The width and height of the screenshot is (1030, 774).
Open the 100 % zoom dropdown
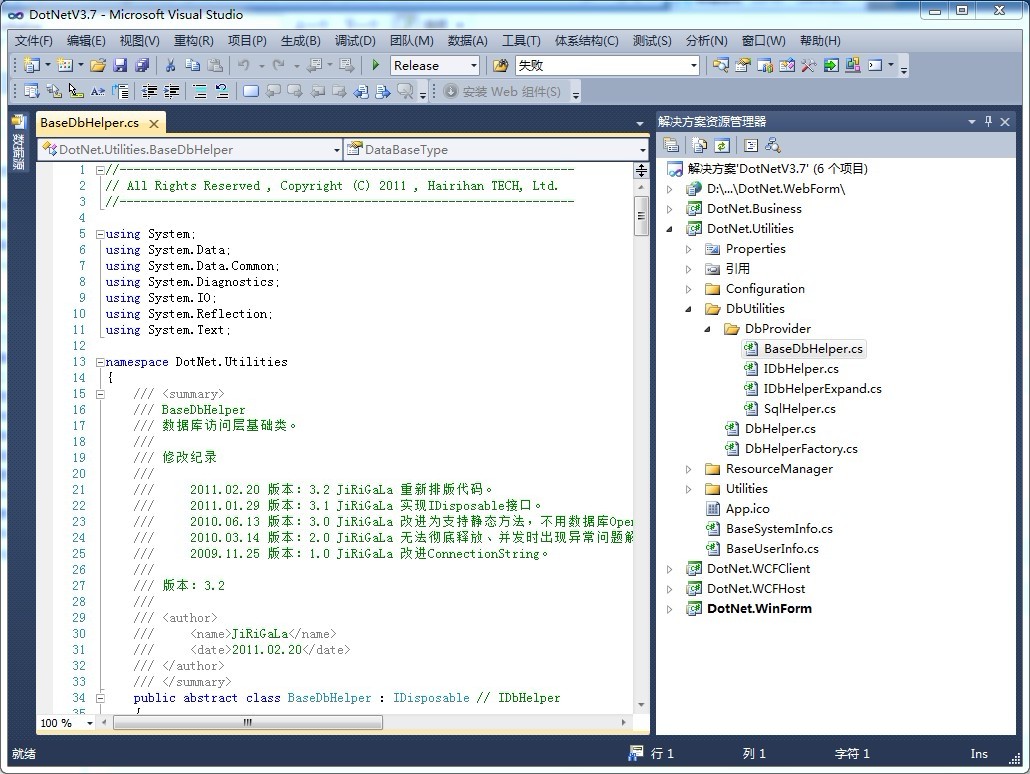(x=90, y=723)
